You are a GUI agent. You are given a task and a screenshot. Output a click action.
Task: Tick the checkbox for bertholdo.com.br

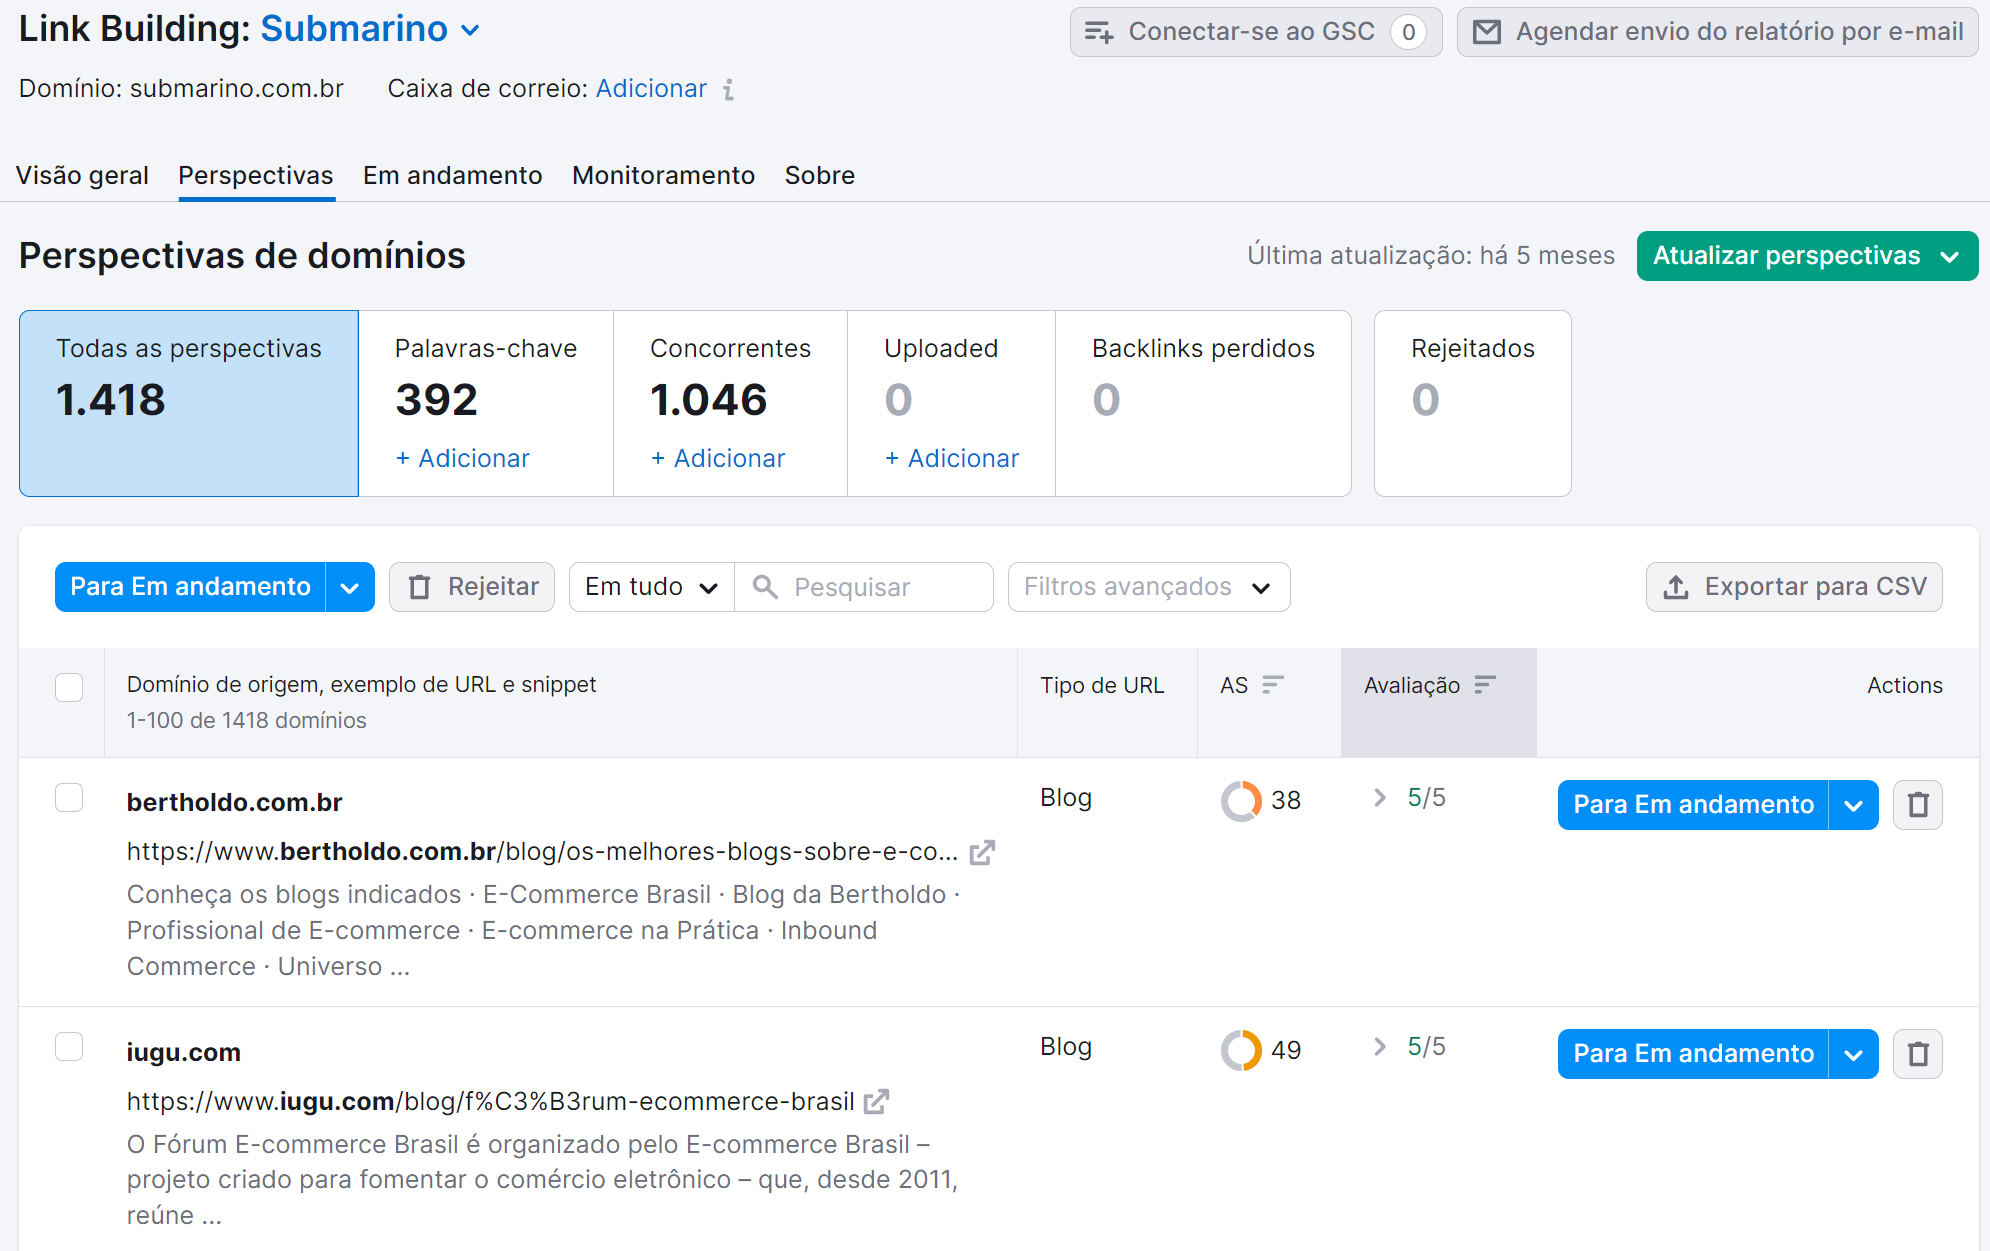(x=69, y=798)
